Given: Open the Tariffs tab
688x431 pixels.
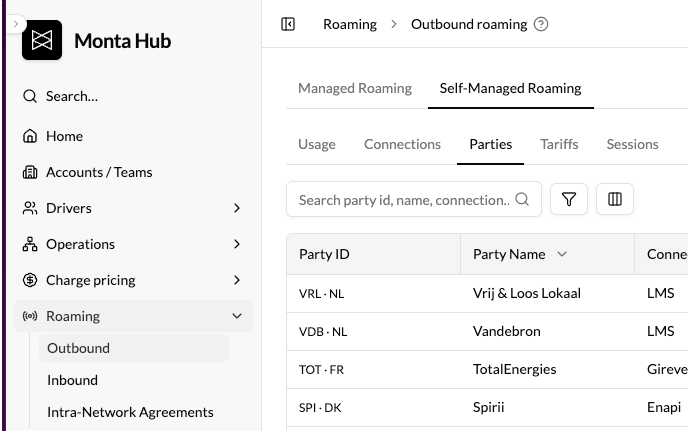Looking at the screenshot, I should (559, 144).
